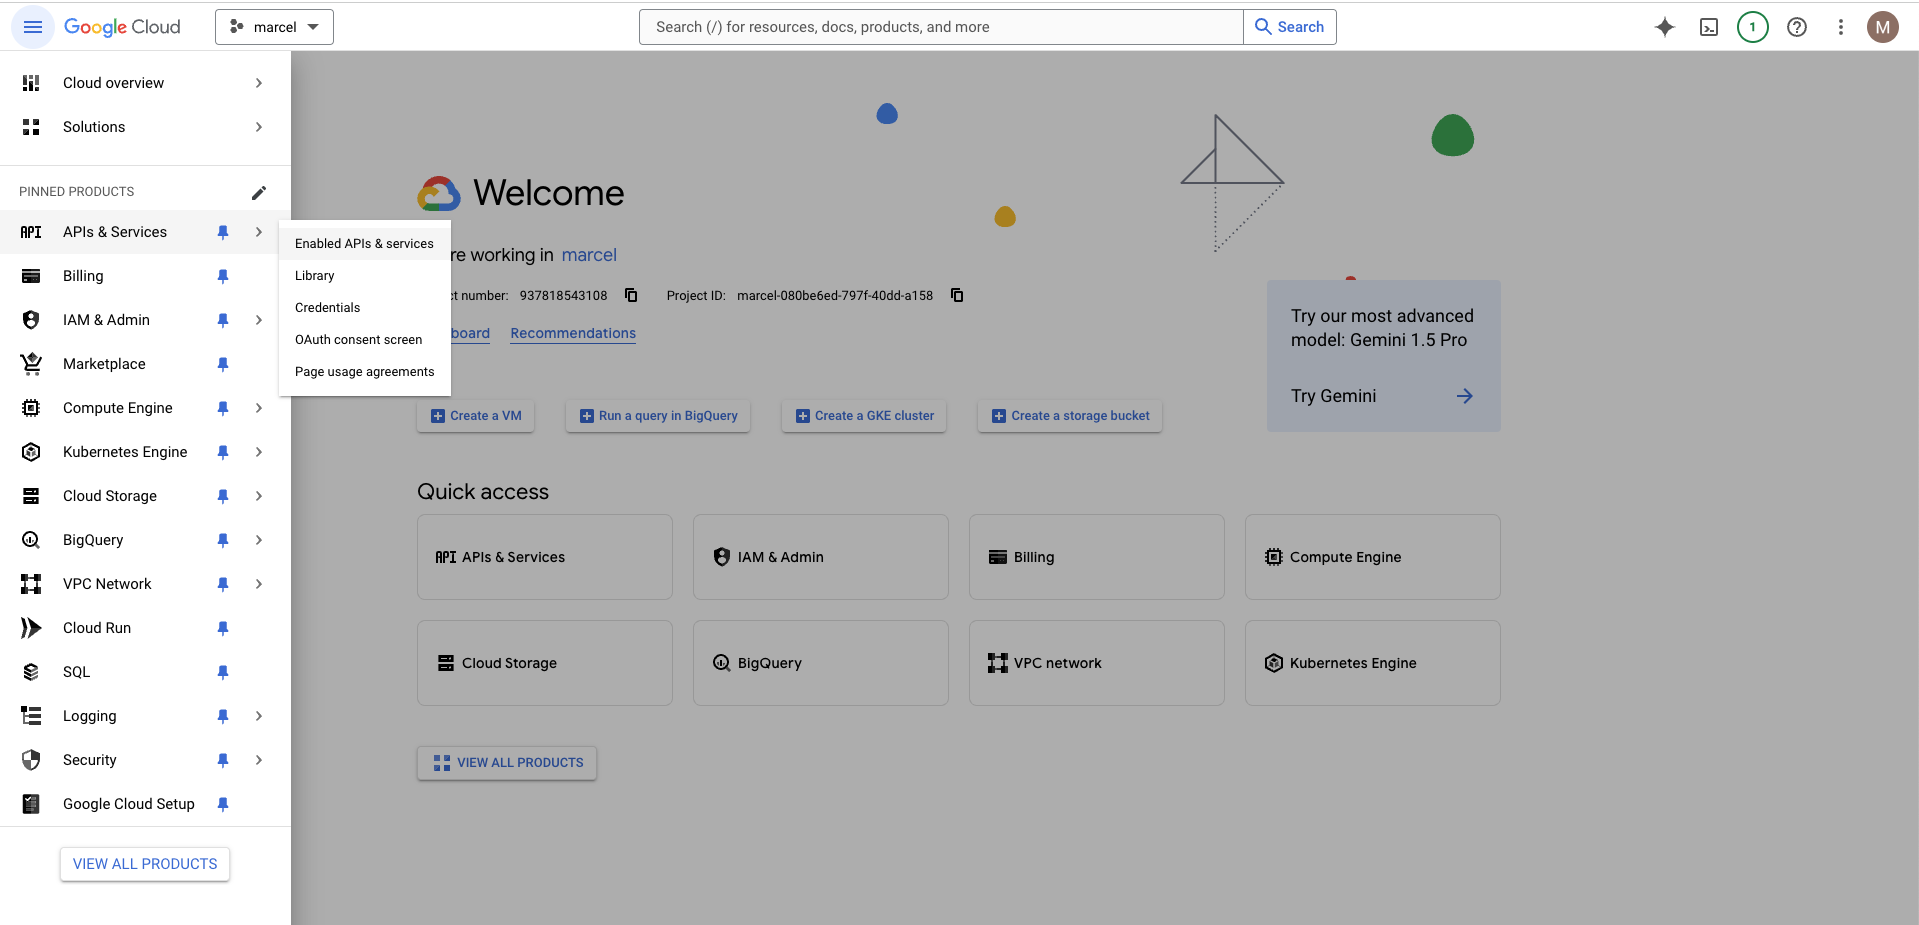Click the Billing icon in sidebar
This screenshot has width=1919, height=925.
[x=31, y=276]
